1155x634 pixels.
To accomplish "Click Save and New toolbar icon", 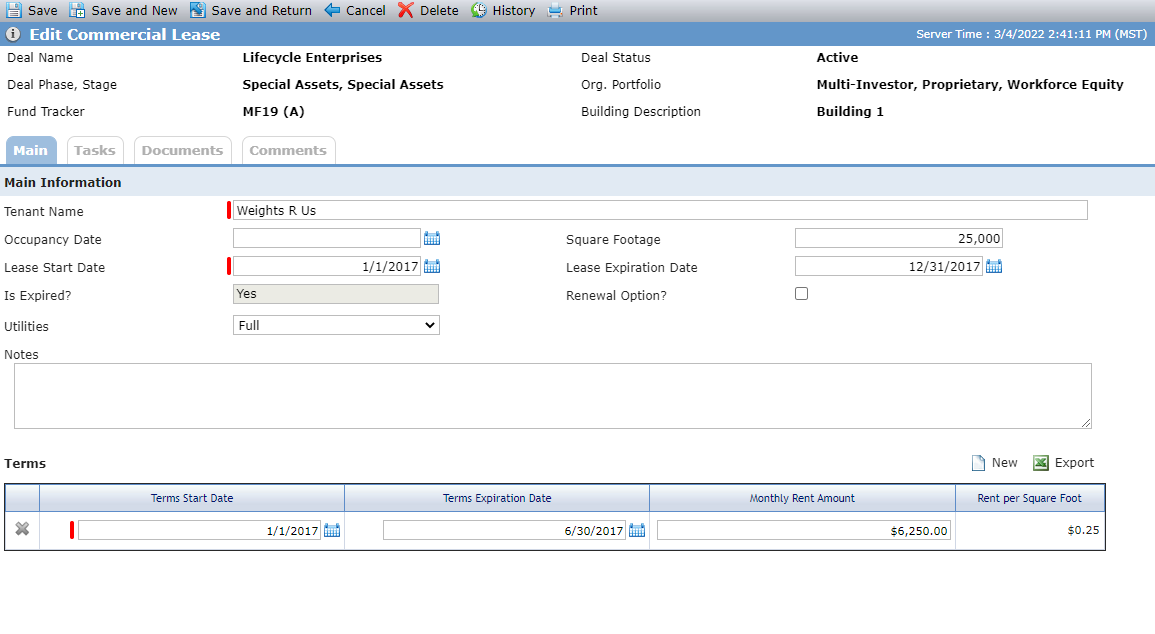I will coord(77,10).
